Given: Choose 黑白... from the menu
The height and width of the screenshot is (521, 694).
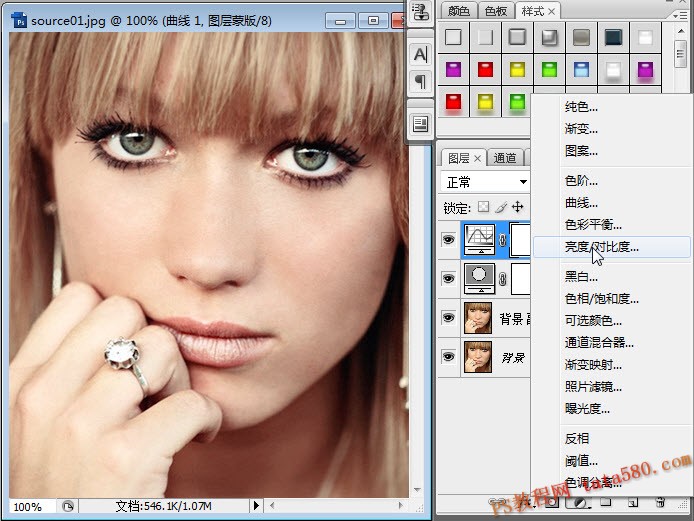Looking at the screenshot, I should (612, 277).
